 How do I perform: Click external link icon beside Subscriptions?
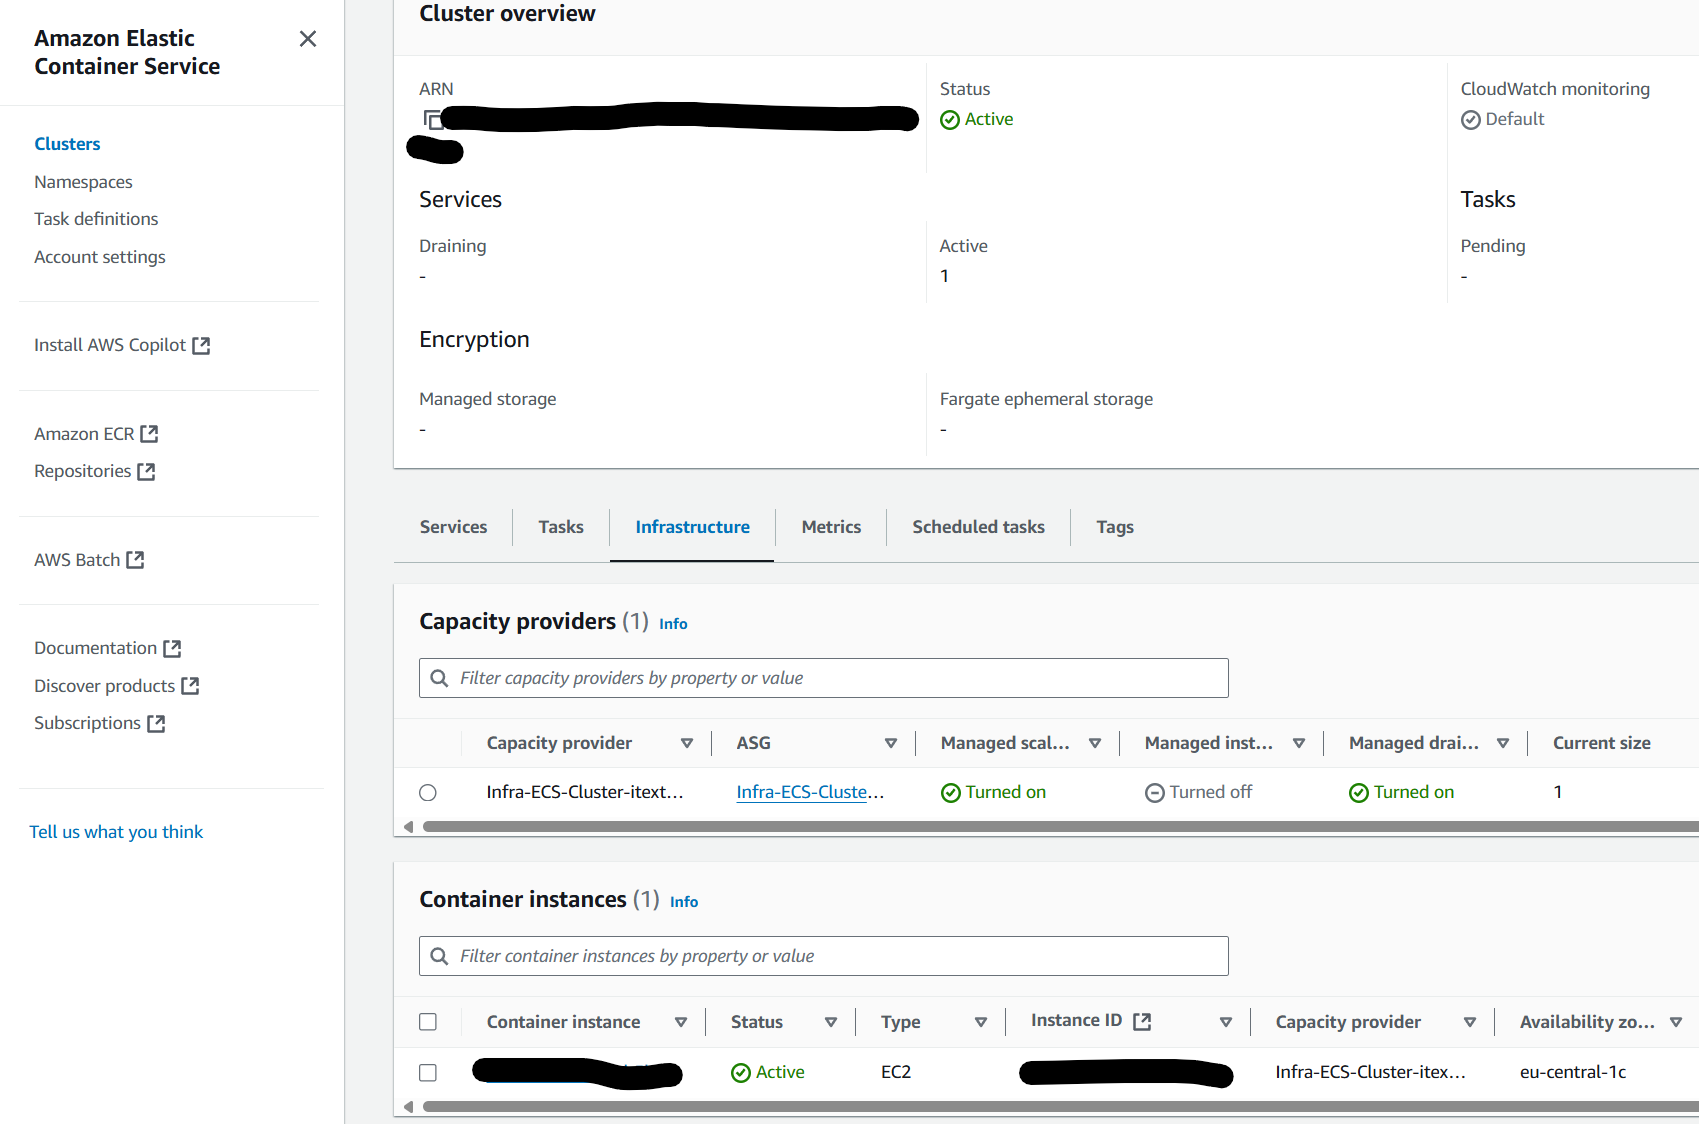[156, 724]
